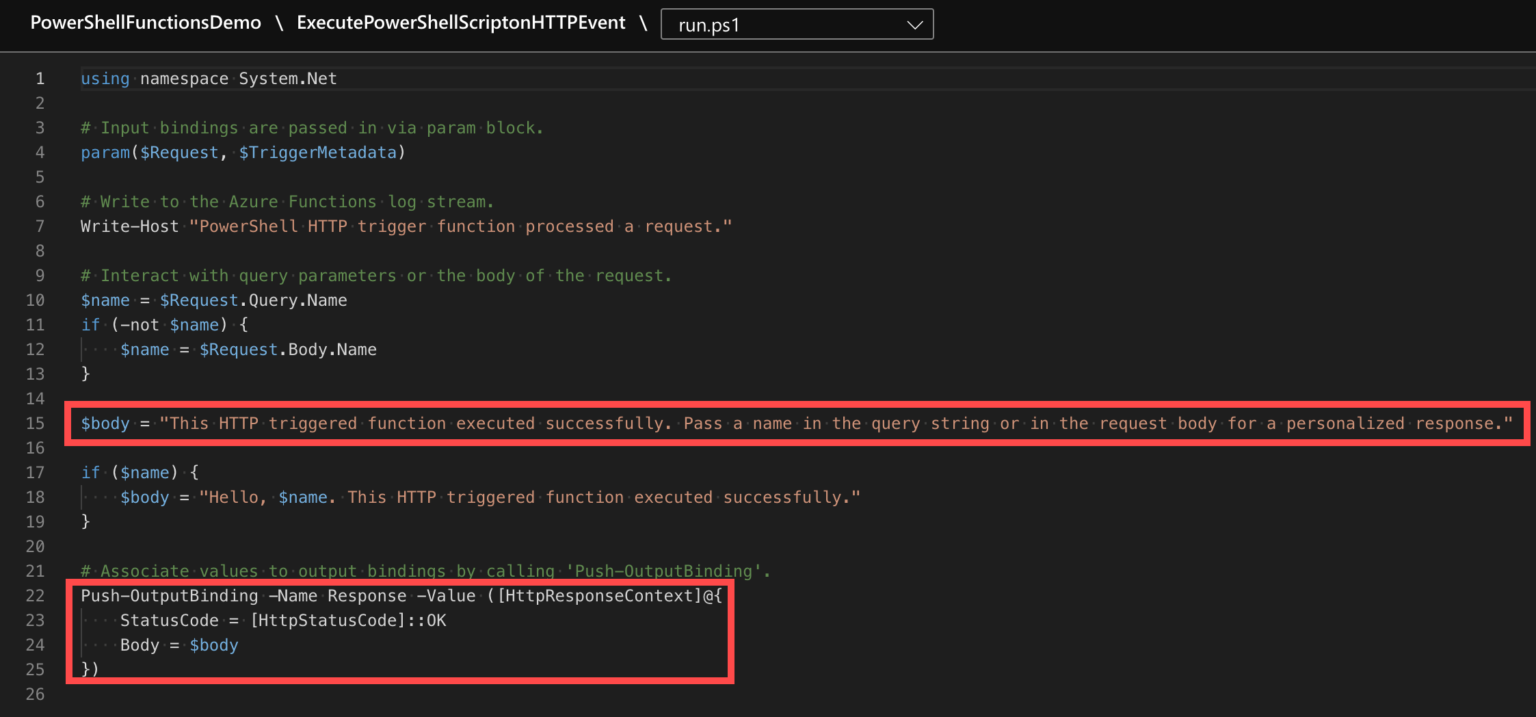This screenshot has height=717, width=1536.
Task: Place cursor on using namespace System.Net line
Action: click(x=216, y=78)
